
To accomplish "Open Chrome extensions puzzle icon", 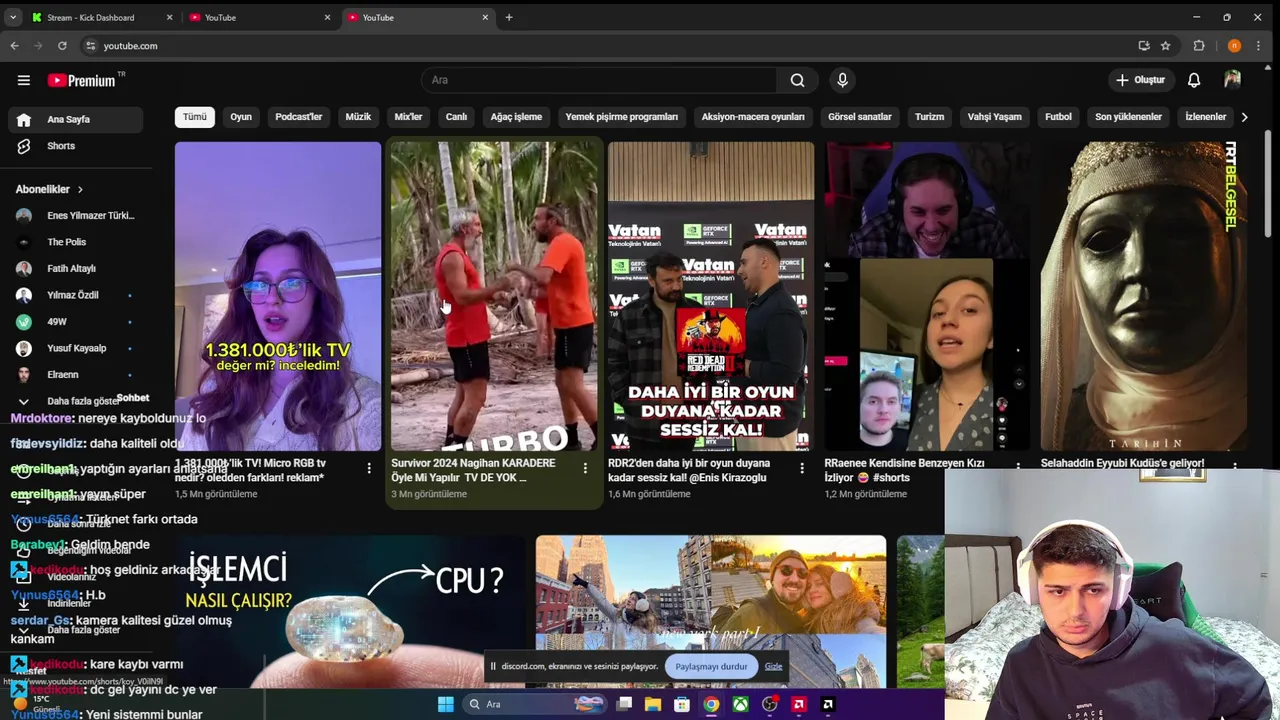I will coord(1199,46).
